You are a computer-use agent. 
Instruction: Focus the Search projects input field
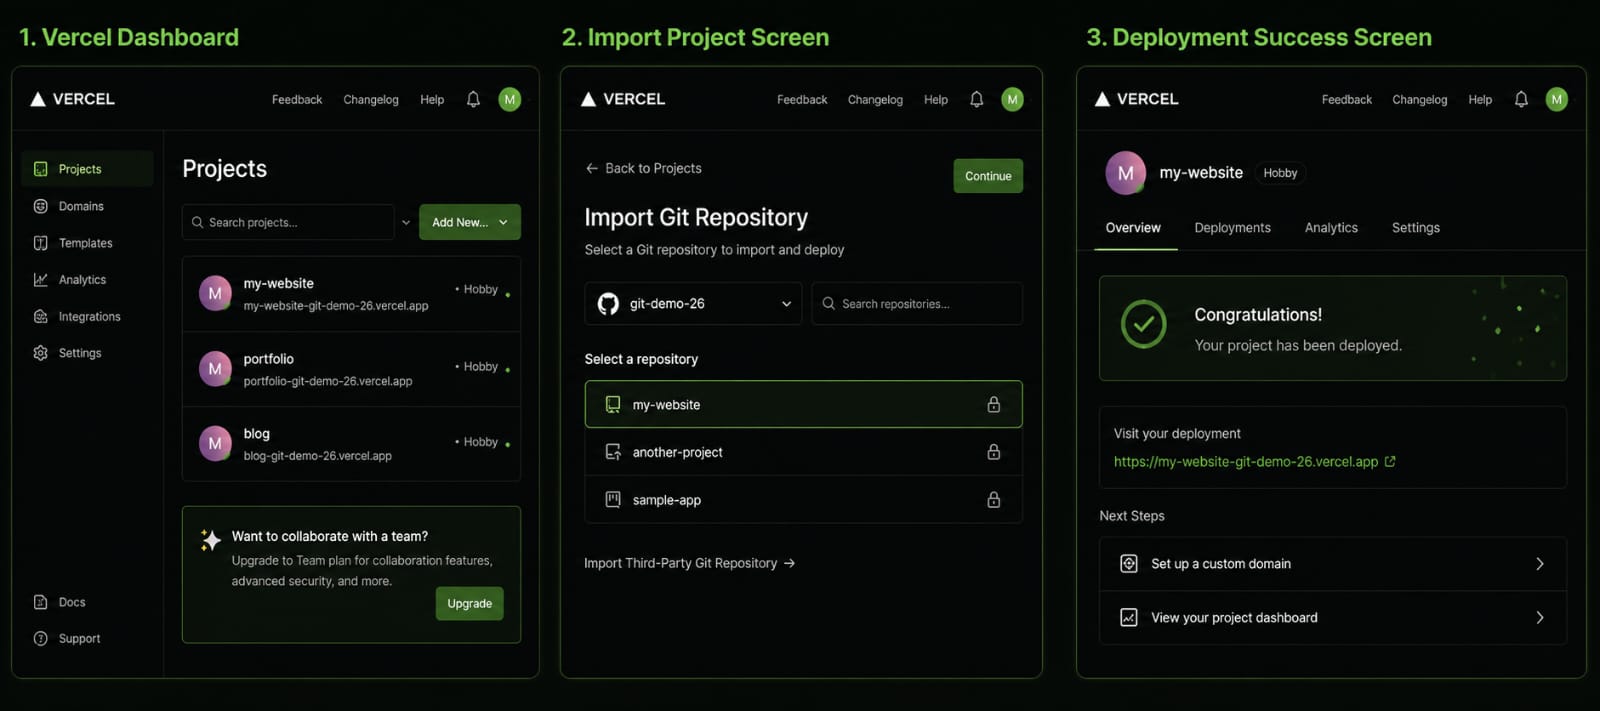coord(288,222)
